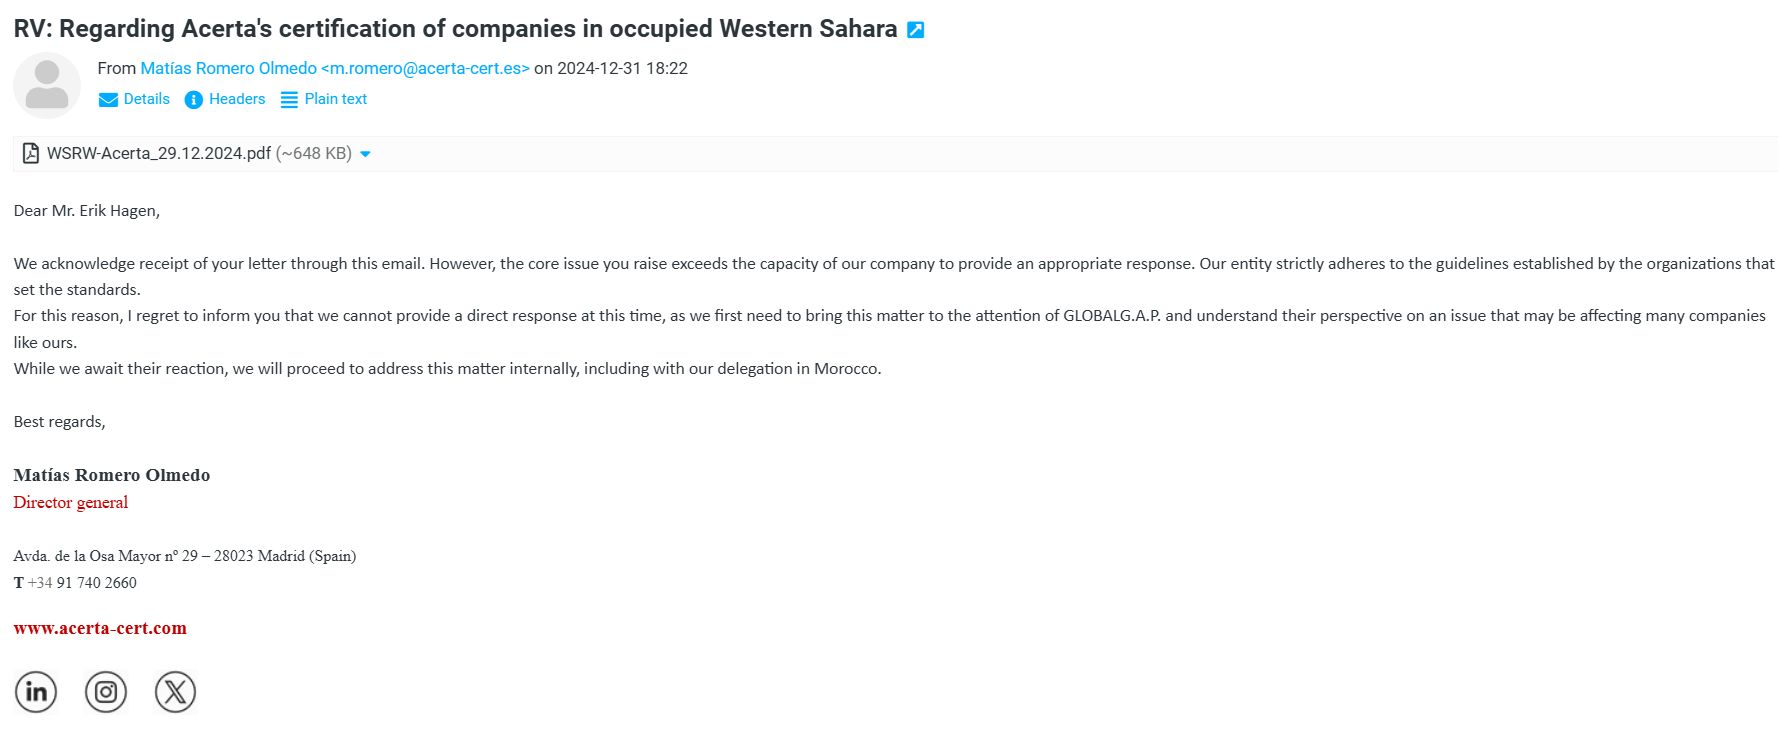Open message in new window icon

(x=915, y=30)
